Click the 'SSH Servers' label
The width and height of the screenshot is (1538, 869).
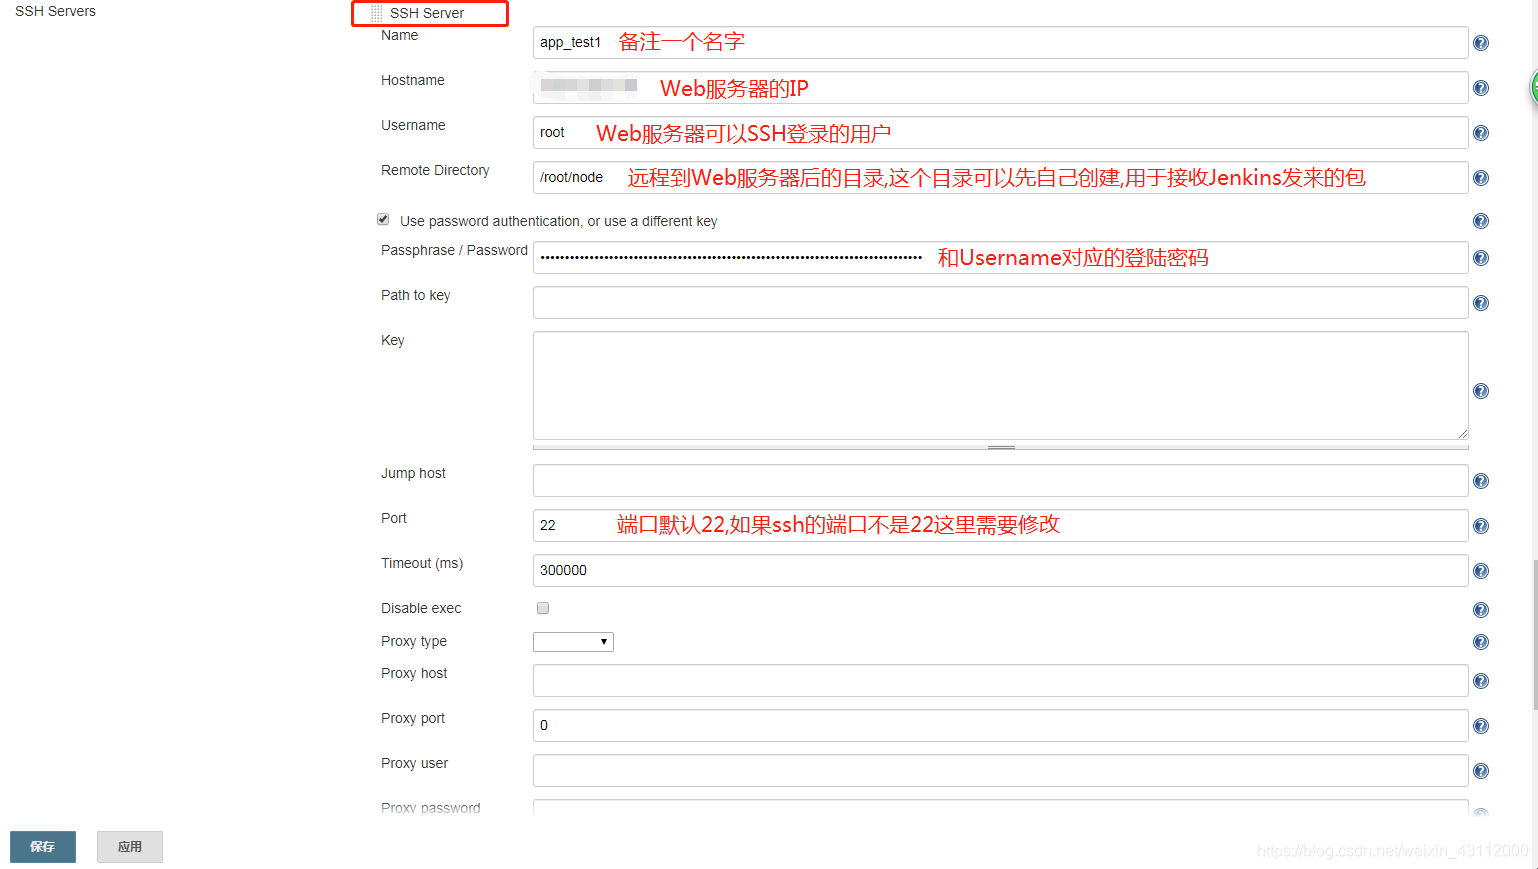click(x=55, y=11)
